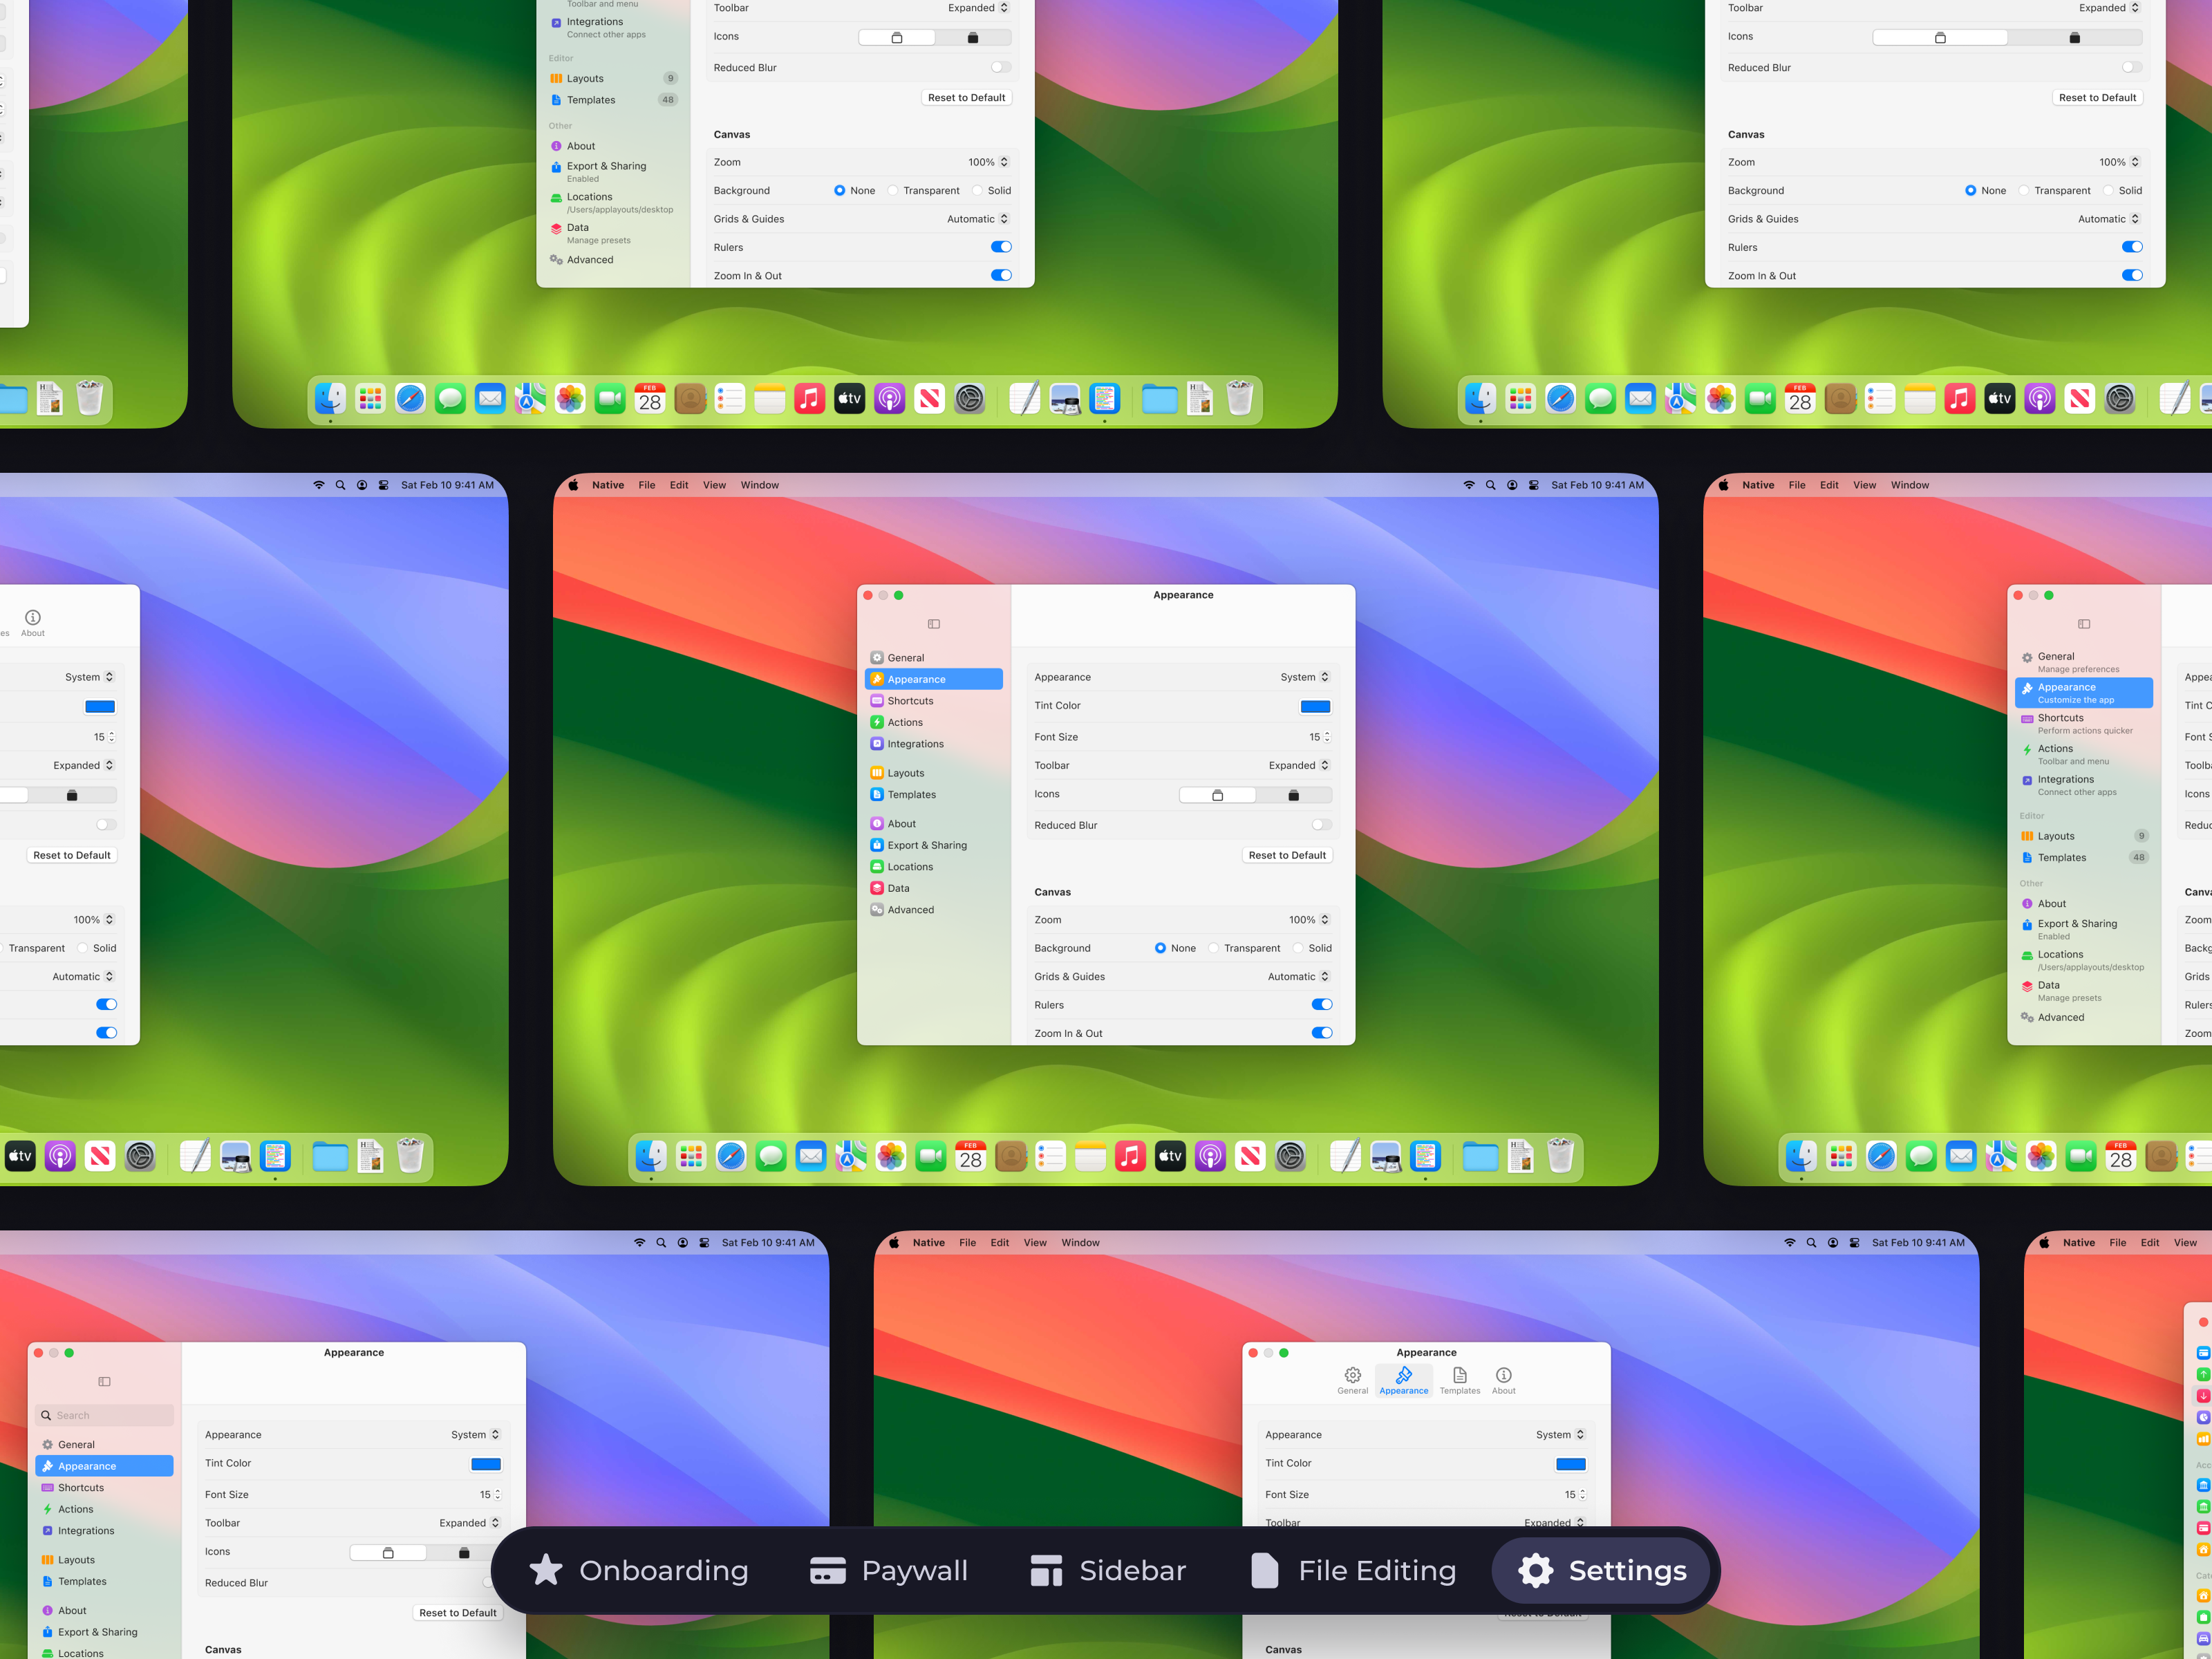This screenshot has height=1659, width=2212.
Task: Toggle Rulers switch in center window
Action: (1321, 1005)
